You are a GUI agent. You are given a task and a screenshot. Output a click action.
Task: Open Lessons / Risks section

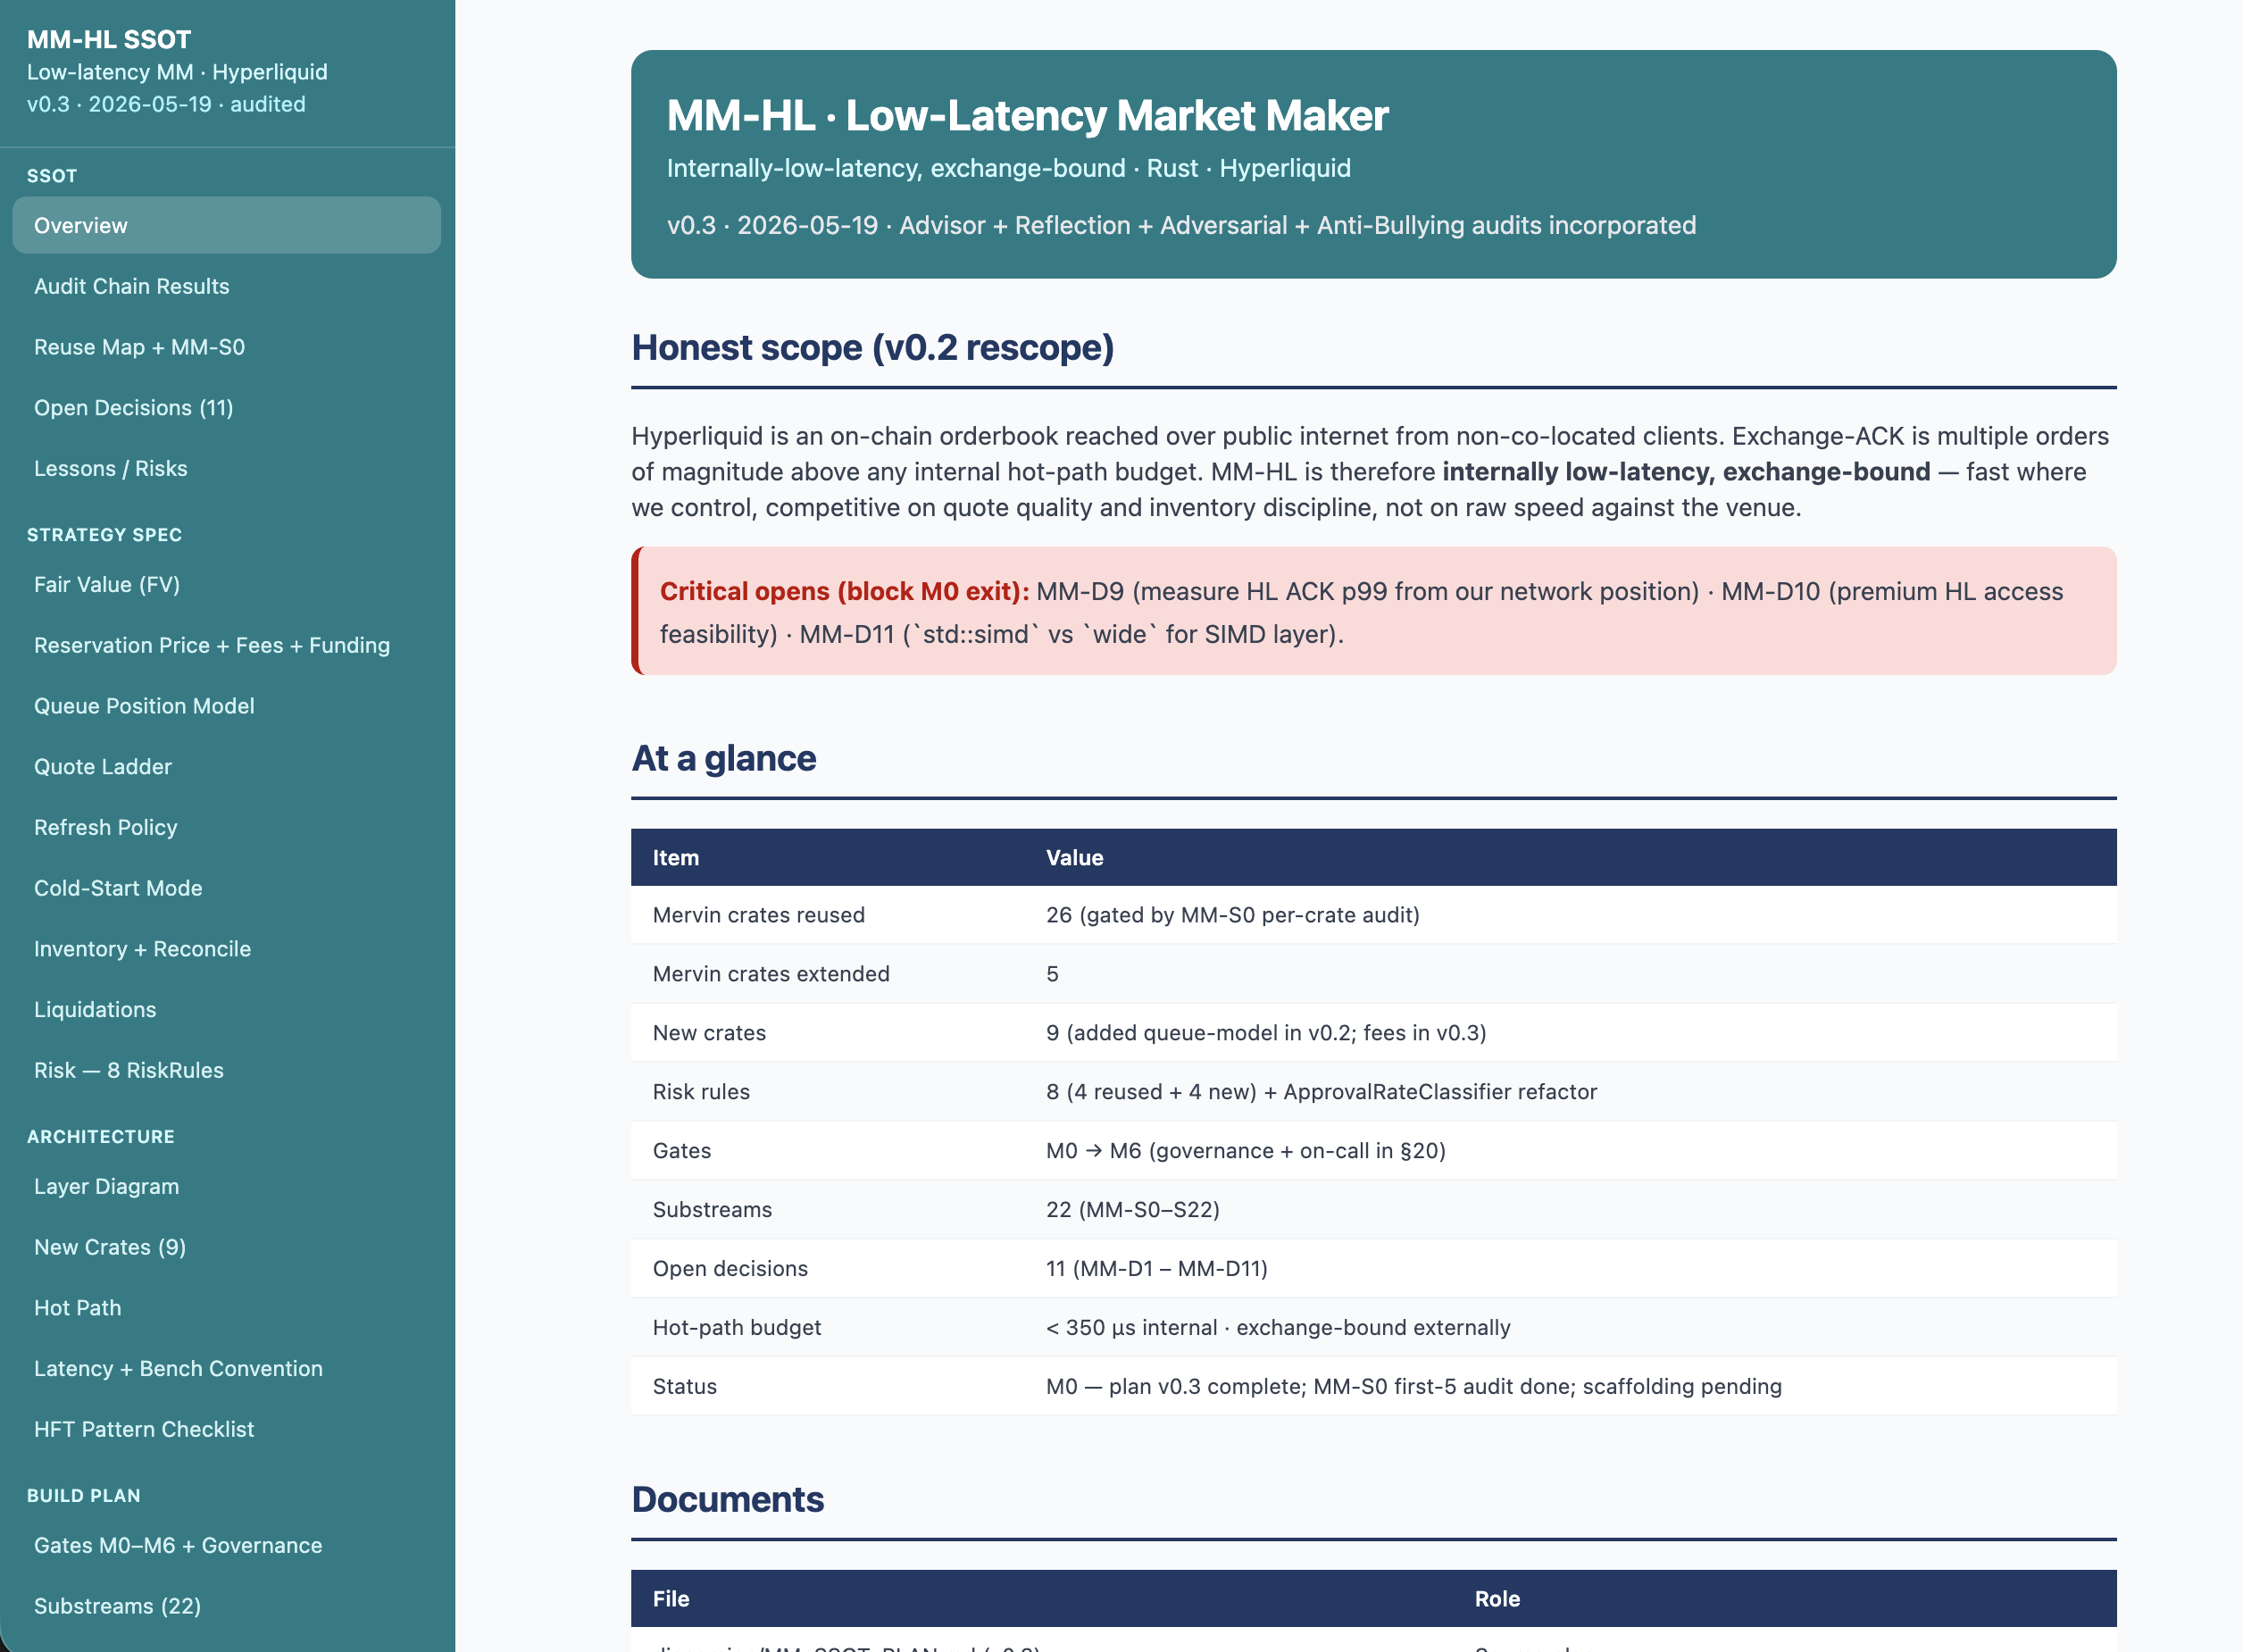click(226, 468)
